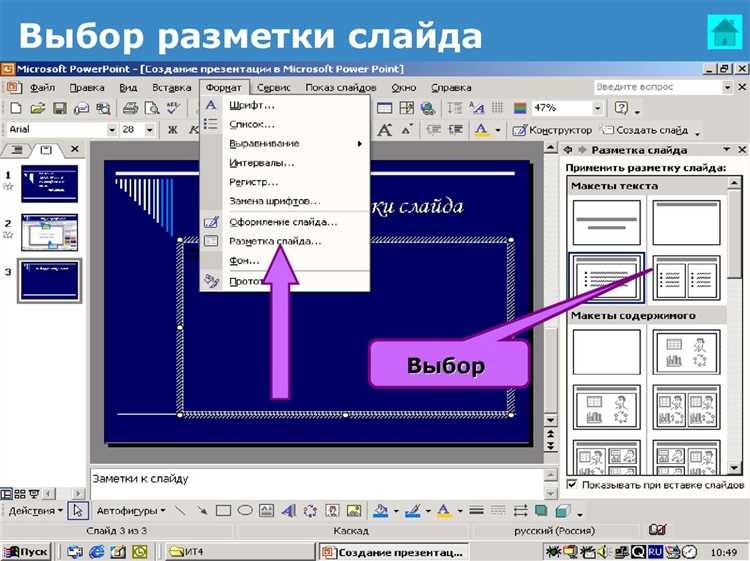Click the Создать слайд button

tap(646, 130)
